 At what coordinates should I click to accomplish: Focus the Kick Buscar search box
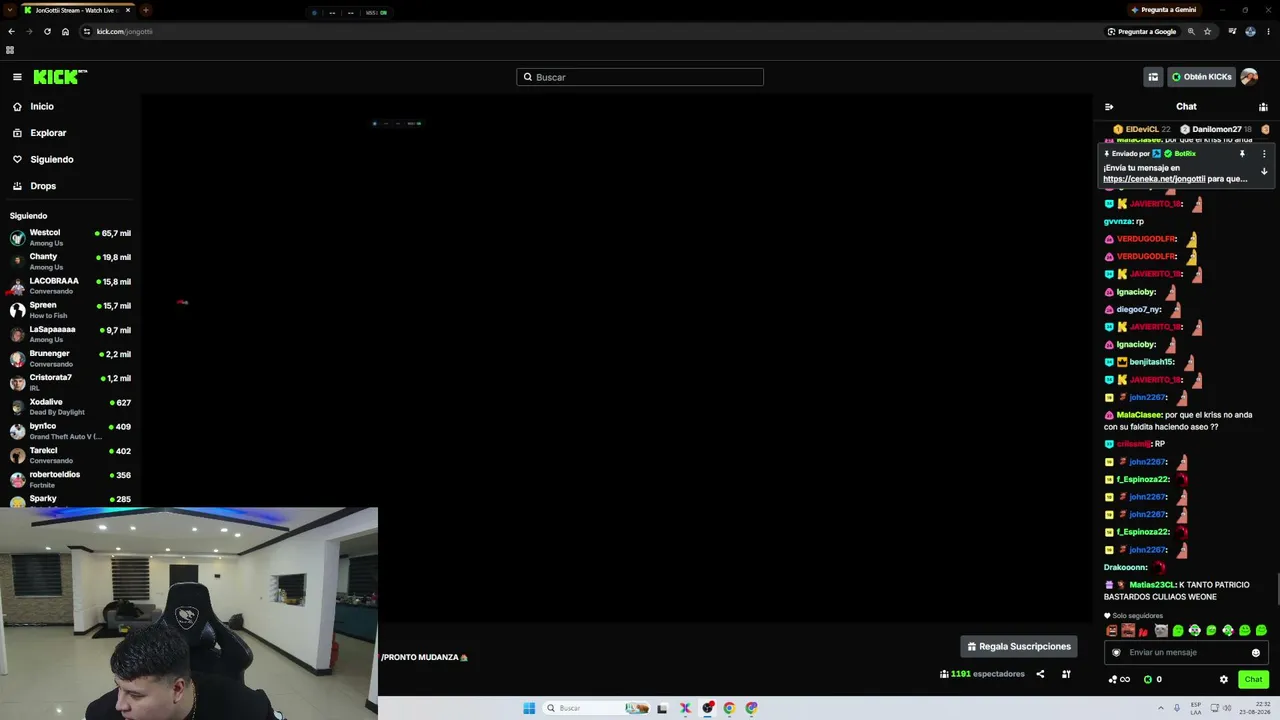click(640, 77)
